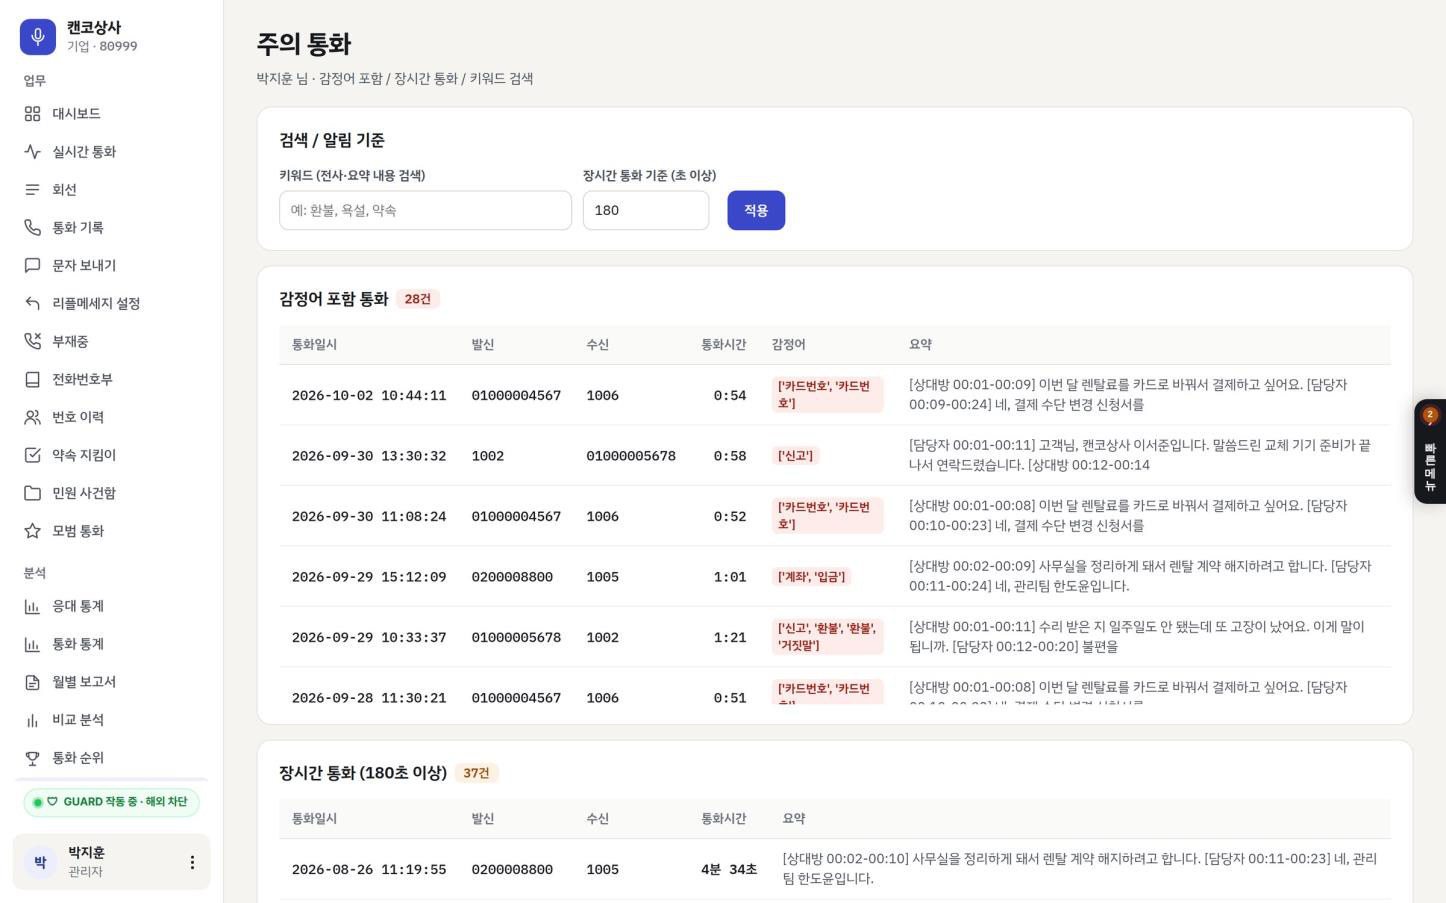Viewport: 1446px width, 903px height.
Task: Open the 응대 통계 chart icon
Action: click(x=33, y=607)
